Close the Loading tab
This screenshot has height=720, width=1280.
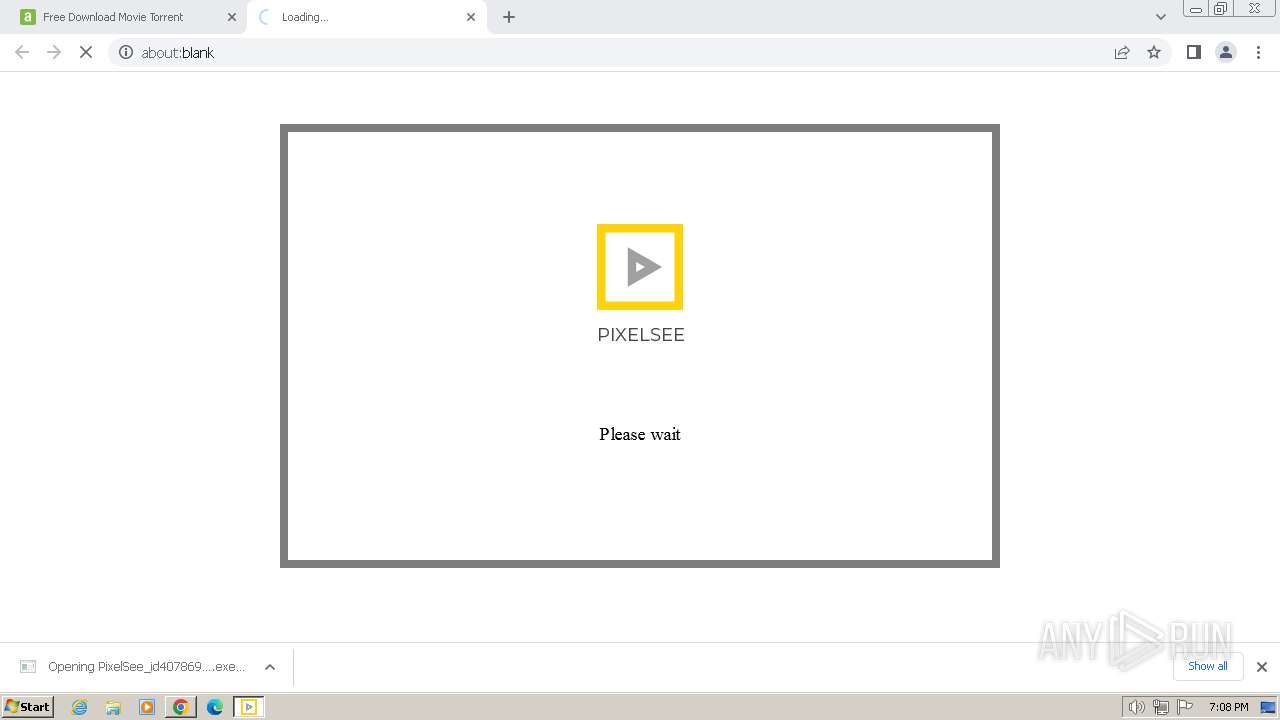tap(471, 17)
